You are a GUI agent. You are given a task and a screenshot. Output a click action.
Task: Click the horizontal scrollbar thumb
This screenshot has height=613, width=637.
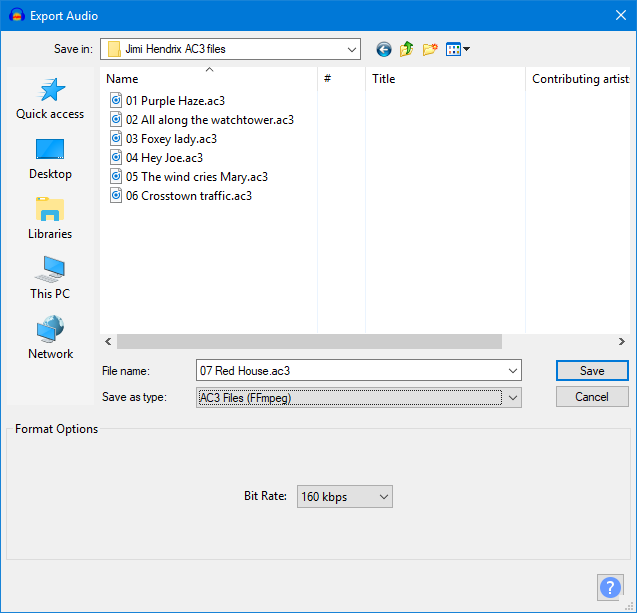click(309, 342)
